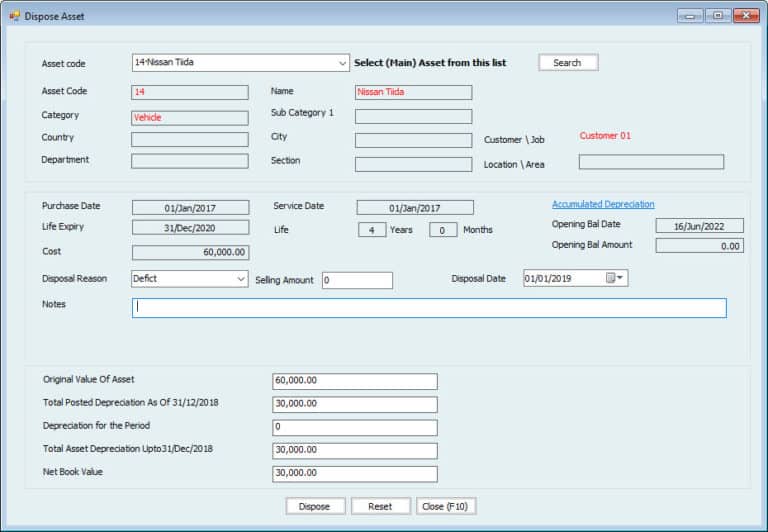The width and height of the screenshot is (768, 532).
Task: Click the Depreciation for the Period field
Action: coord(355,427)
